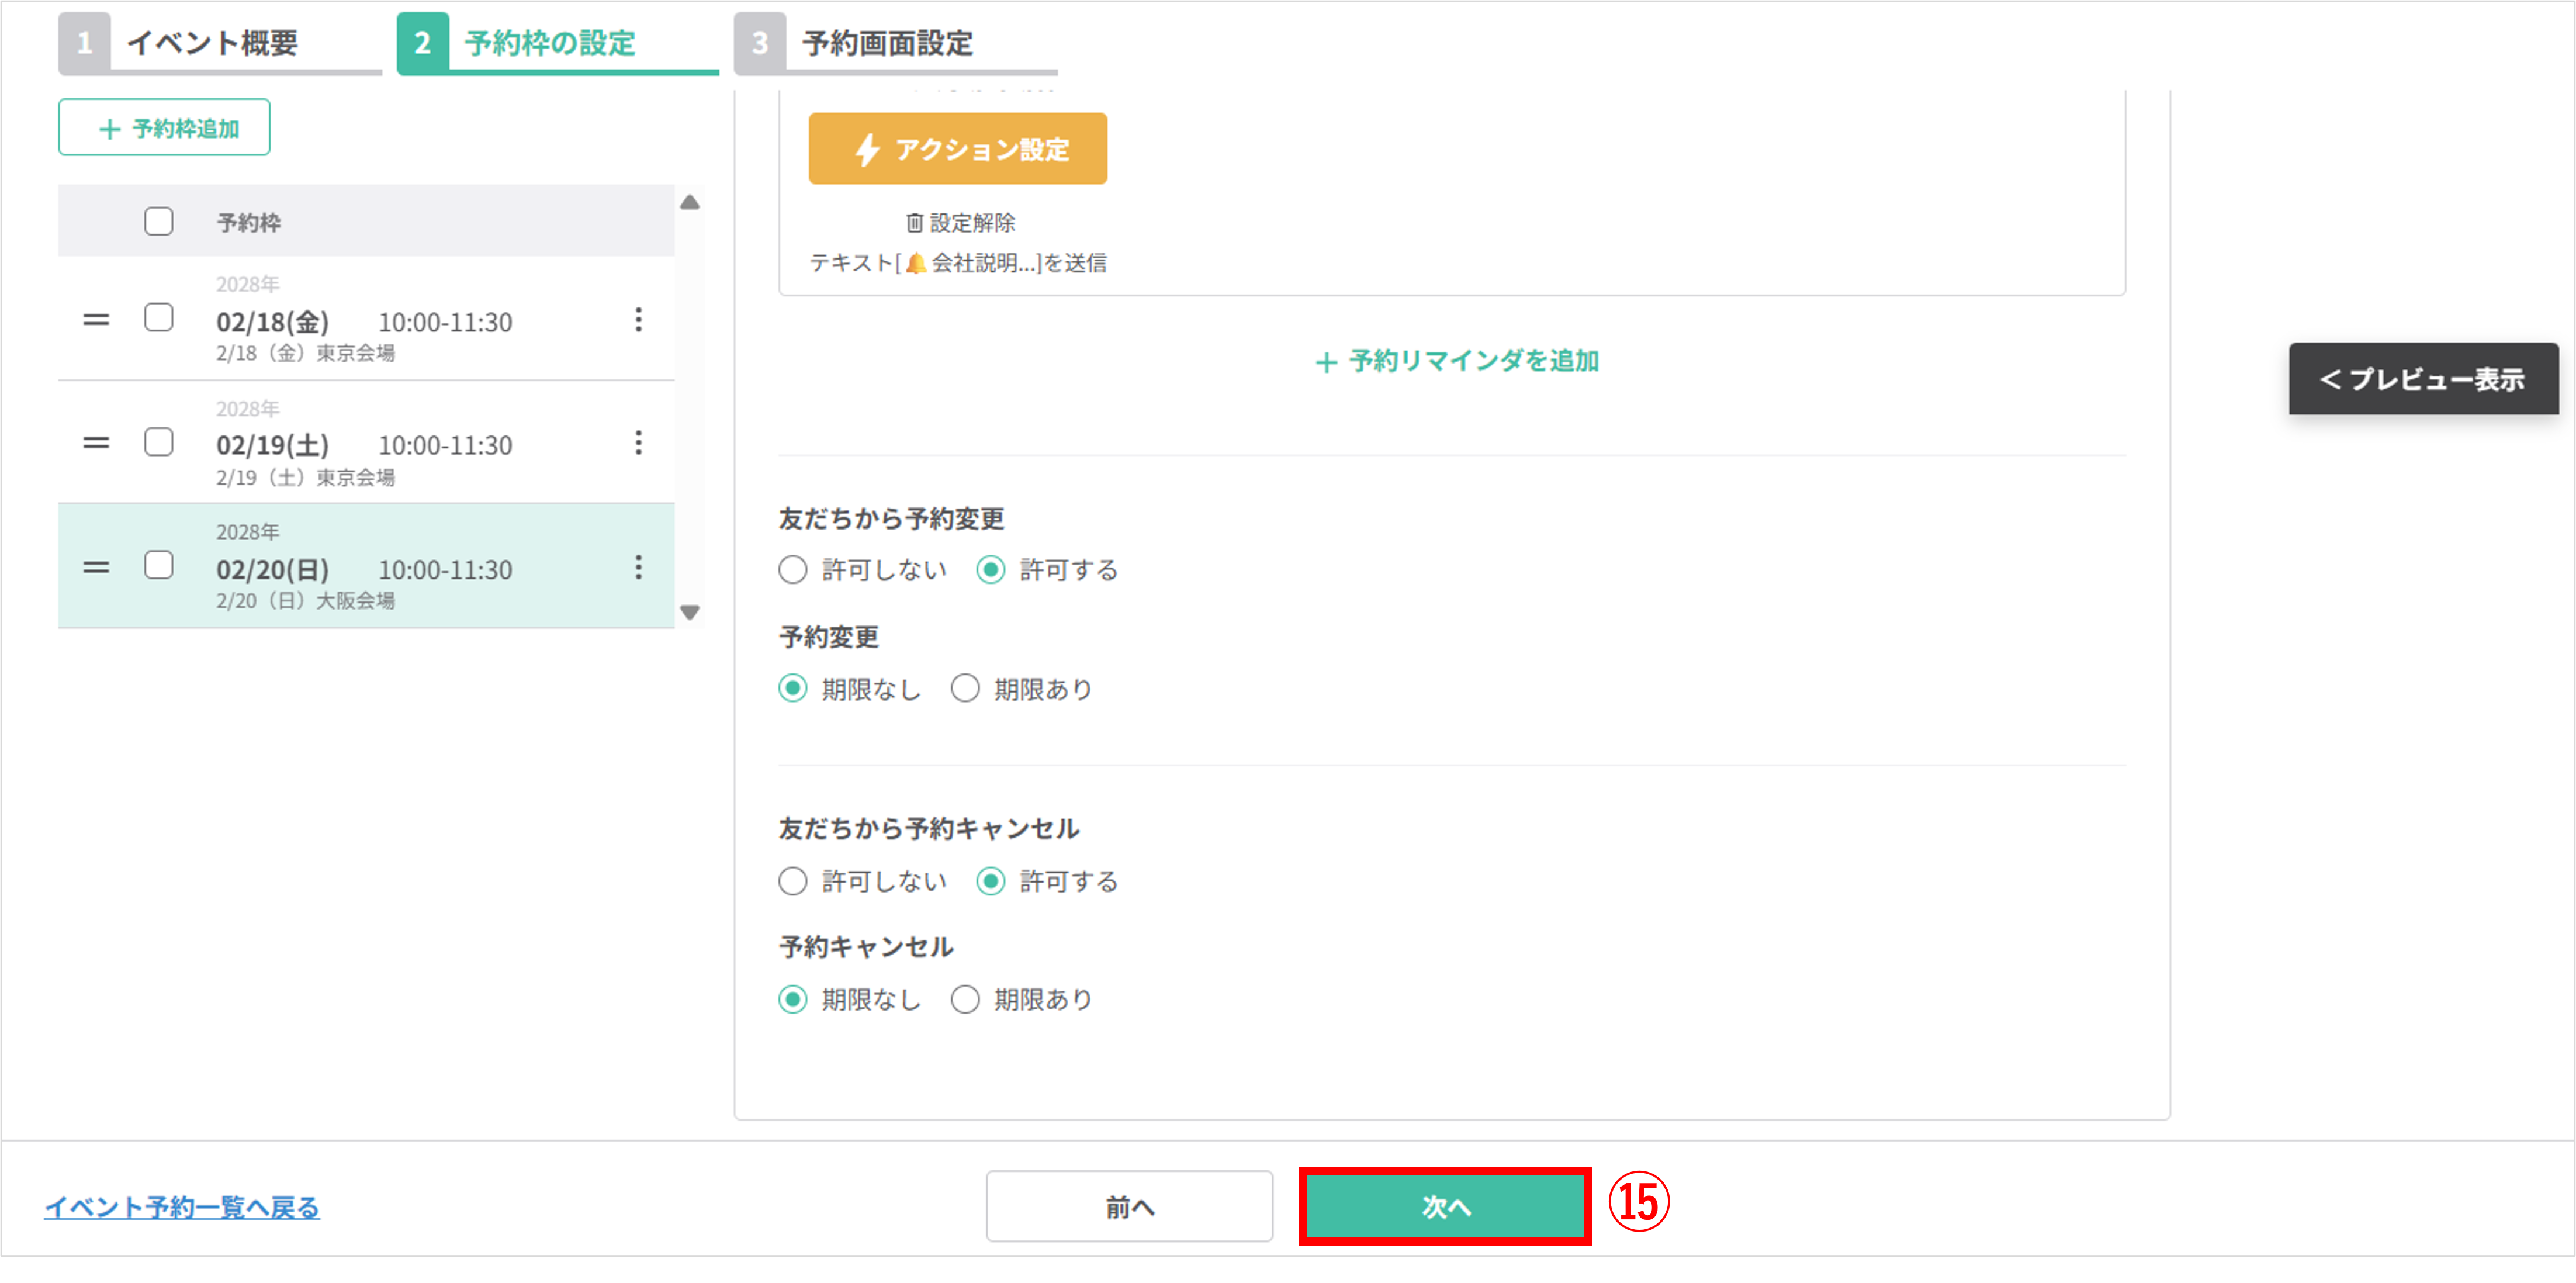Click the plus icon on 予約枠追加
Screen dimensions: 2576x1283
click(110, 129)
